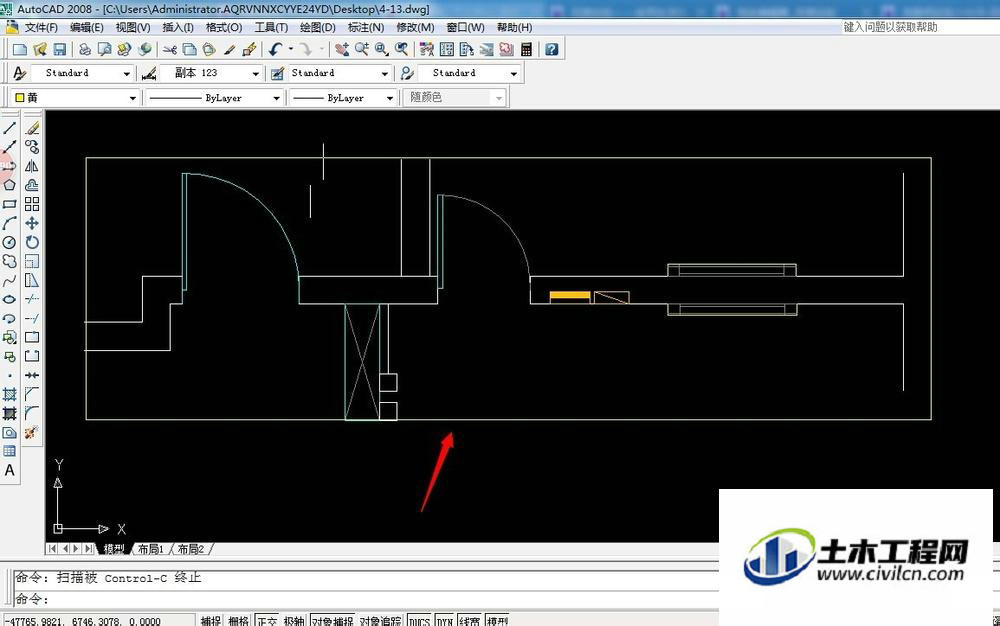Image resolution: width=1000 pixels, height=626 pixels.
Task: Click the 命令: command line input
Action: [x=366, y=599]
